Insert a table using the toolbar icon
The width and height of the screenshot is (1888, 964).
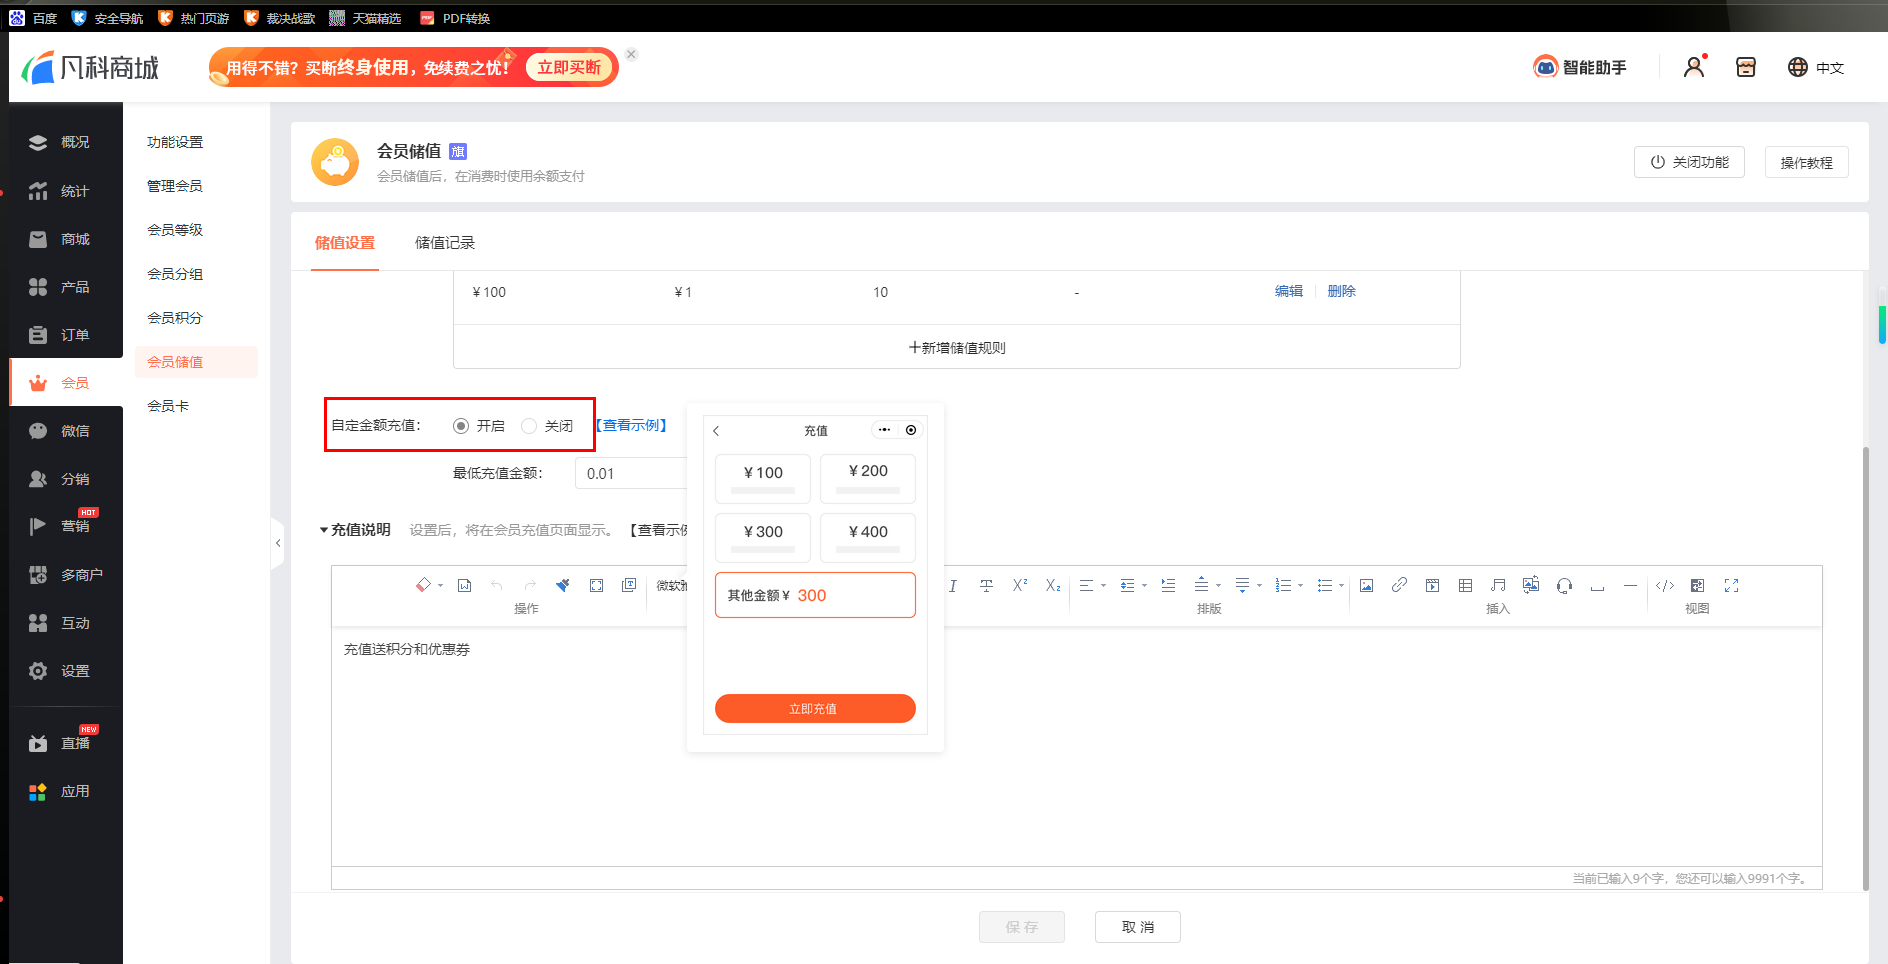(1465, 586)
